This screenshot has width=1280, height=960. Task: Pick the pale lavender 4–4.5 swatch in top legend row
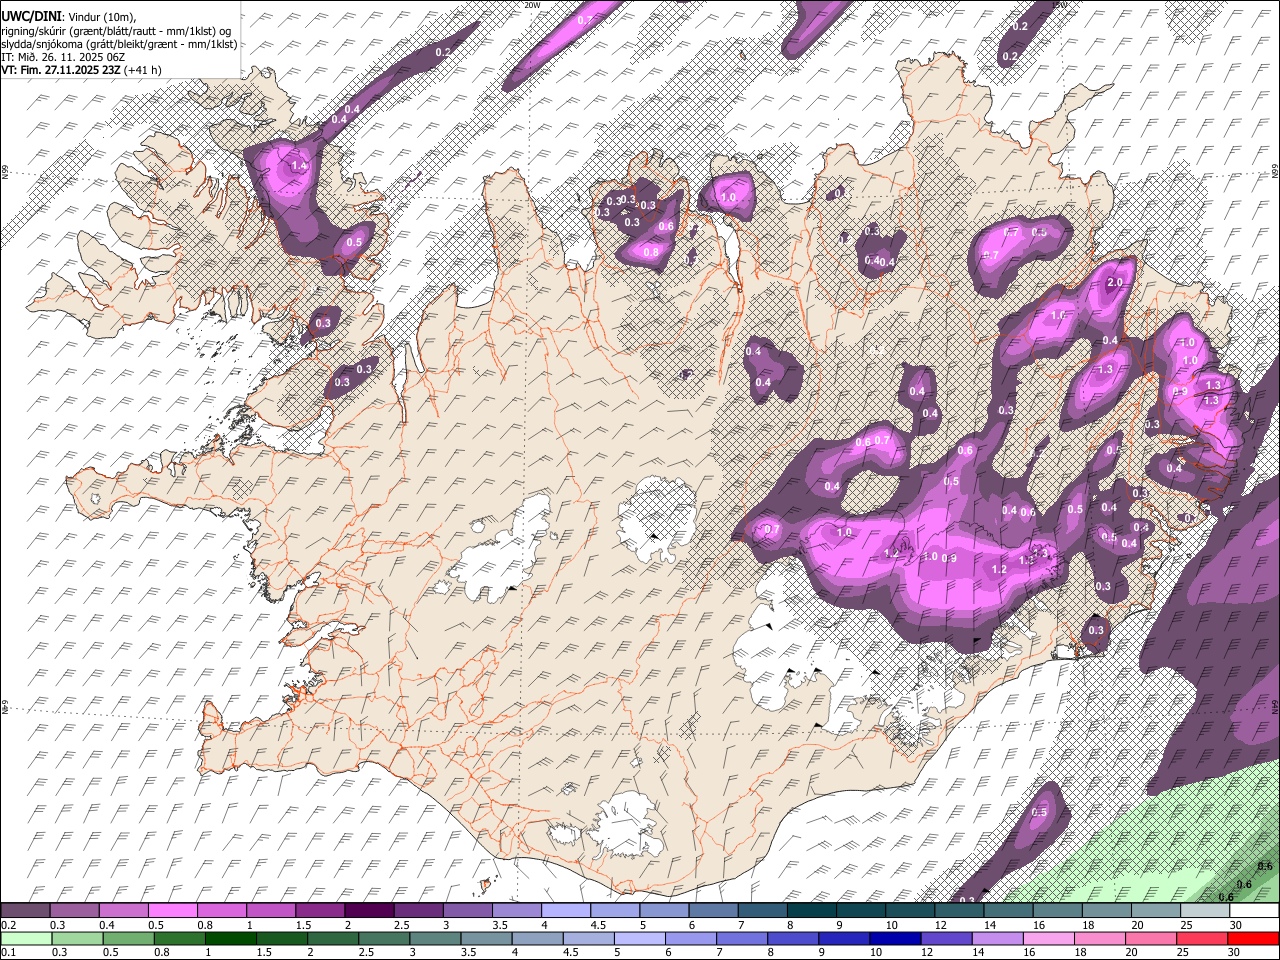tap(564, 911)
